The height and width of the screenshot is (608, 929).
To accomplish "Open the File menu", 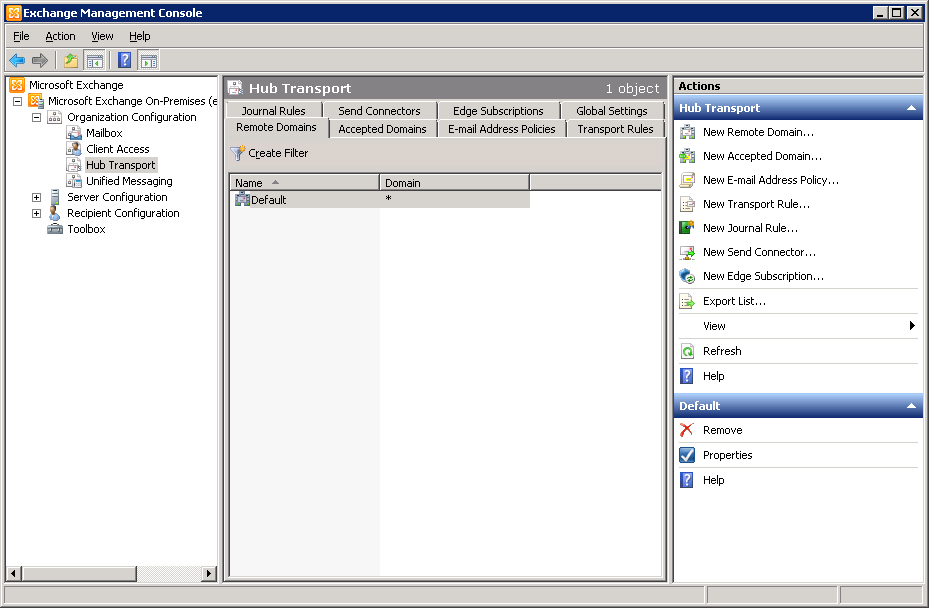I will pyautogui.click(x=21, y=36).
